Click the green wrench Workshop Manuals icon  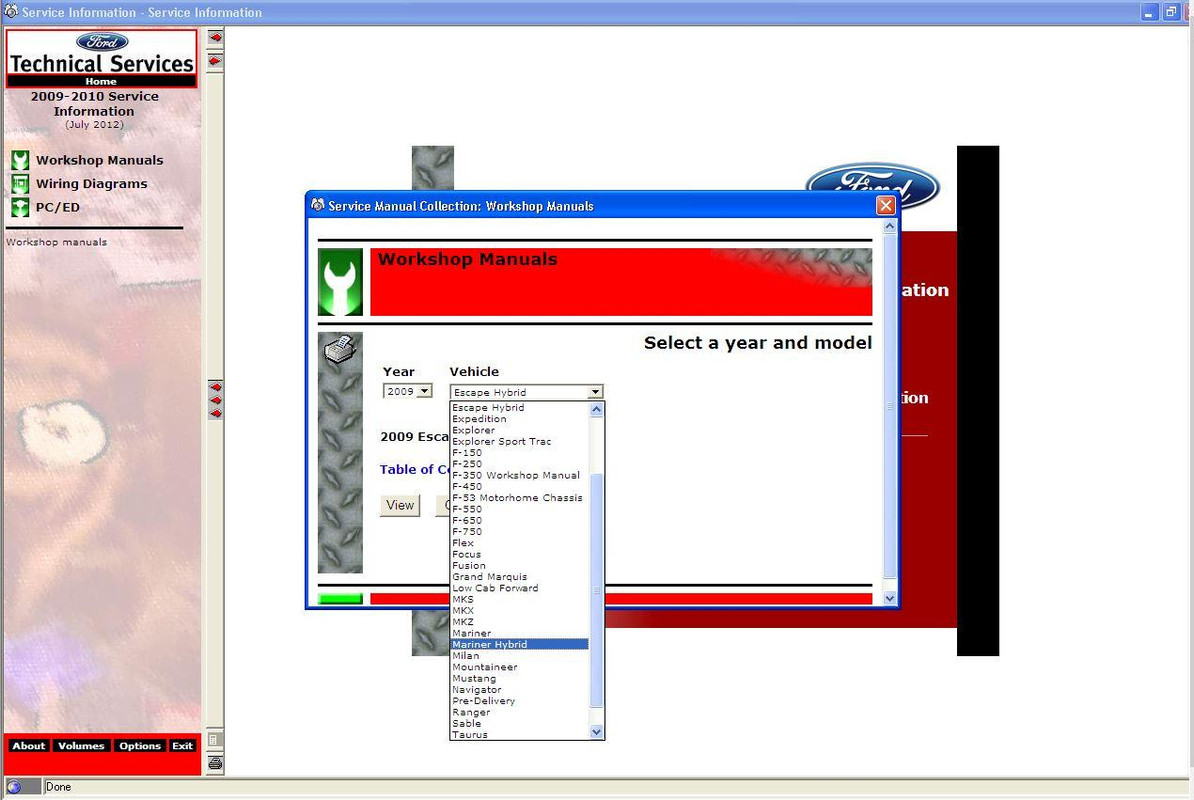340,282
